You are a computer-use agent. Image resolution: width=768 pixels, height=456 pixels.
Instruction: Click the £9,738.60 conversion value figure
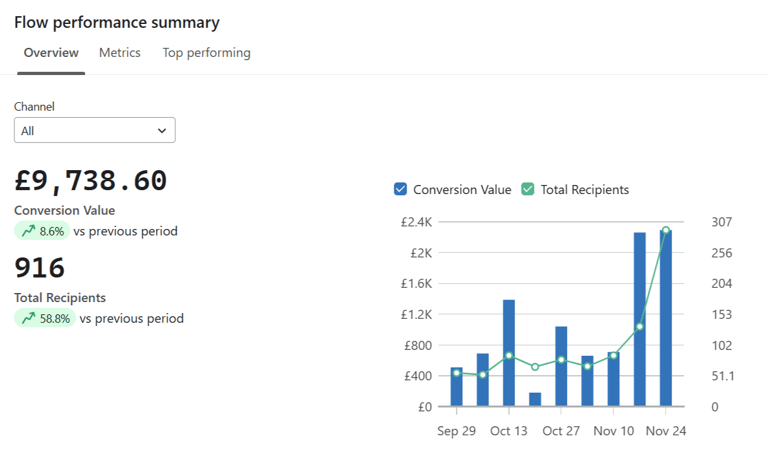coord(91,181)
